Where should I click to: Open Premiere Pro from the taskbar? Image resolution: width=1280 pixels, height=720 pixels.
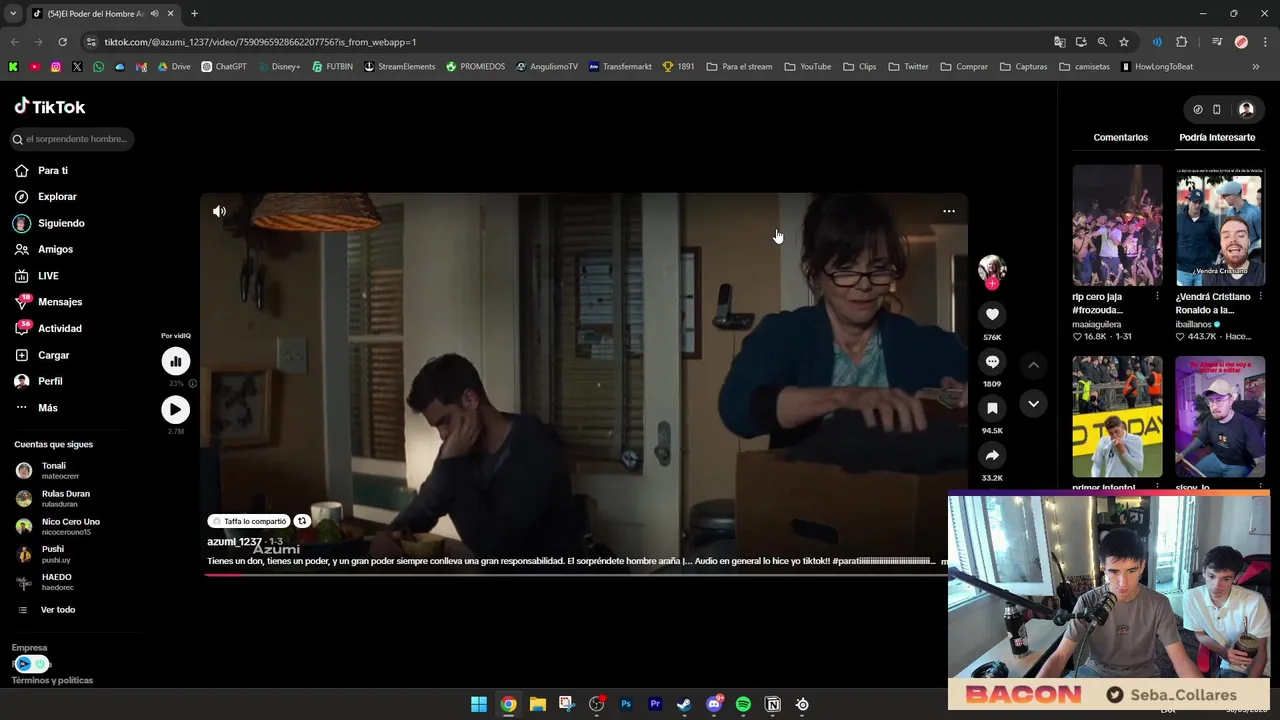655,704
